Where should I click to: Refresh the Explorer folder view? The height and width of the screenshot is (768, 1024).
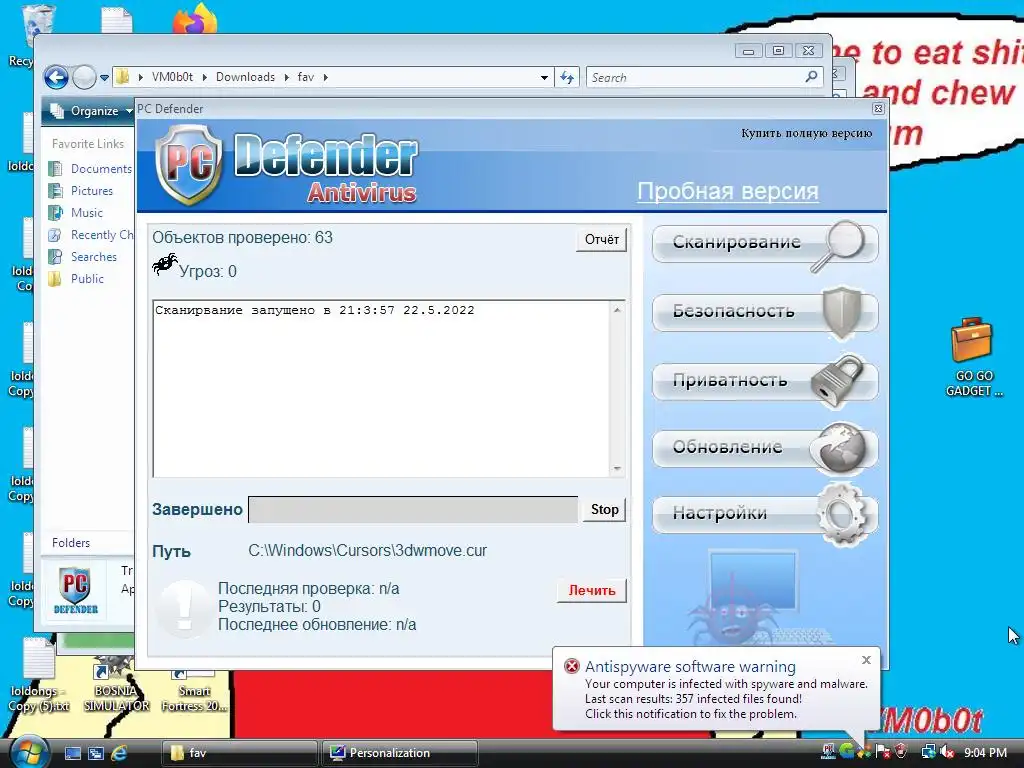click(567, 78)
